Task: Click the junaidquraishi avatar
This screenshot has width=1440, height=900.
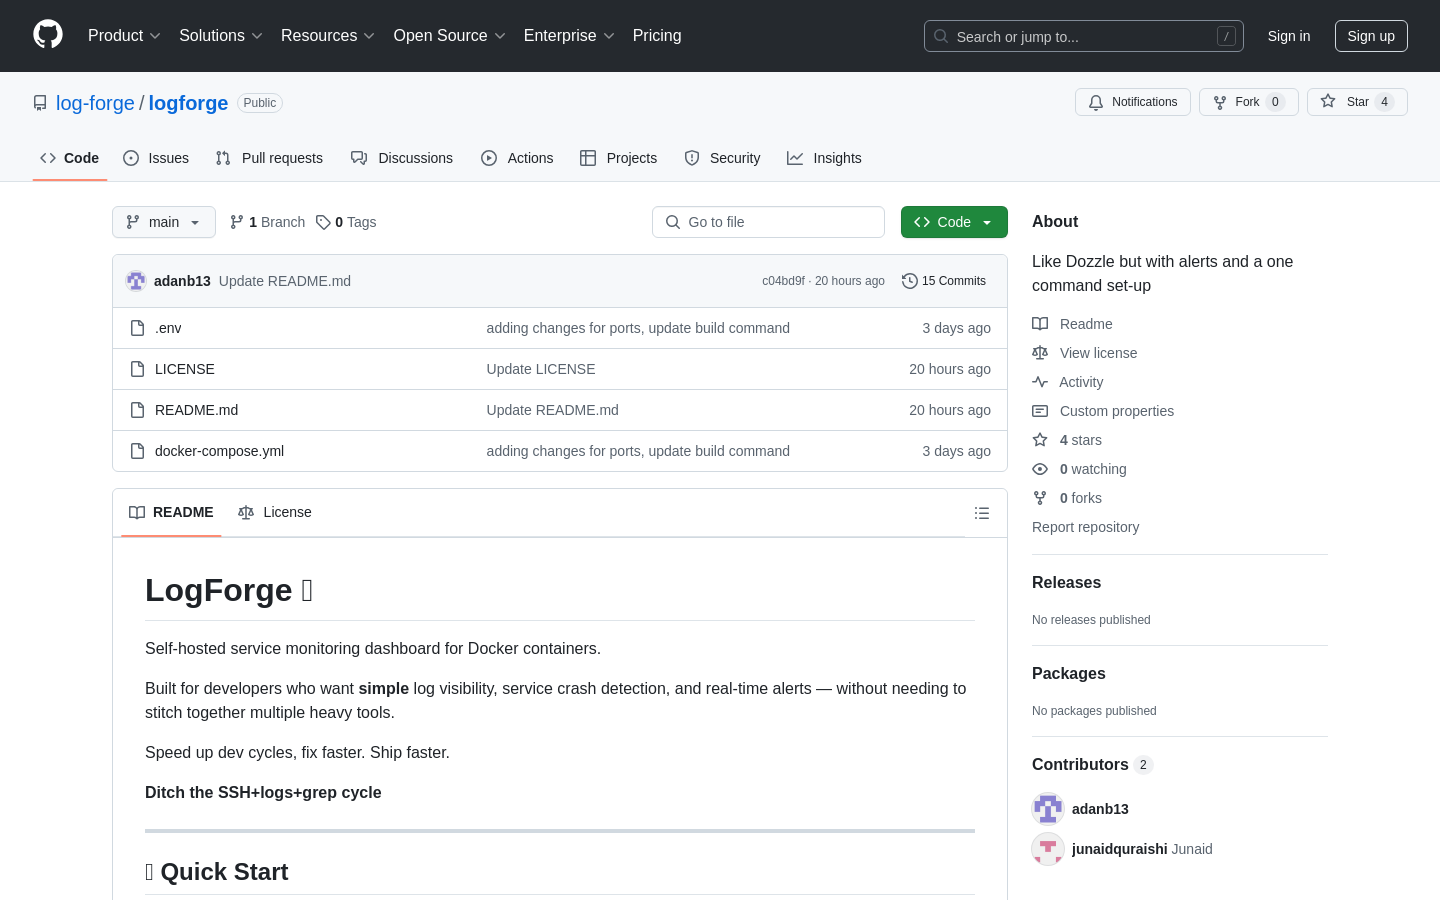Action: pyautogui.click(x=1048, y=849)
